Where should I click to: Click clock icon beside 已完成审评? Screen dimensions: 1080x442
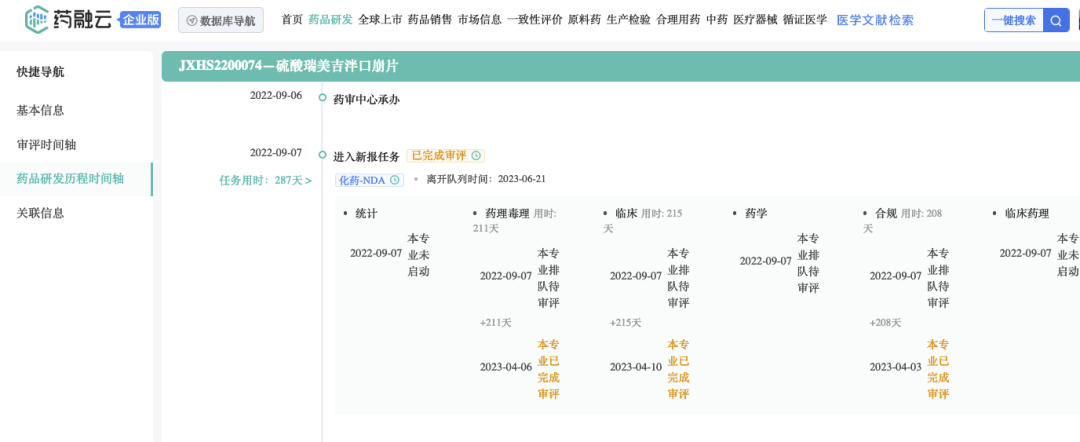coord(476,156)
